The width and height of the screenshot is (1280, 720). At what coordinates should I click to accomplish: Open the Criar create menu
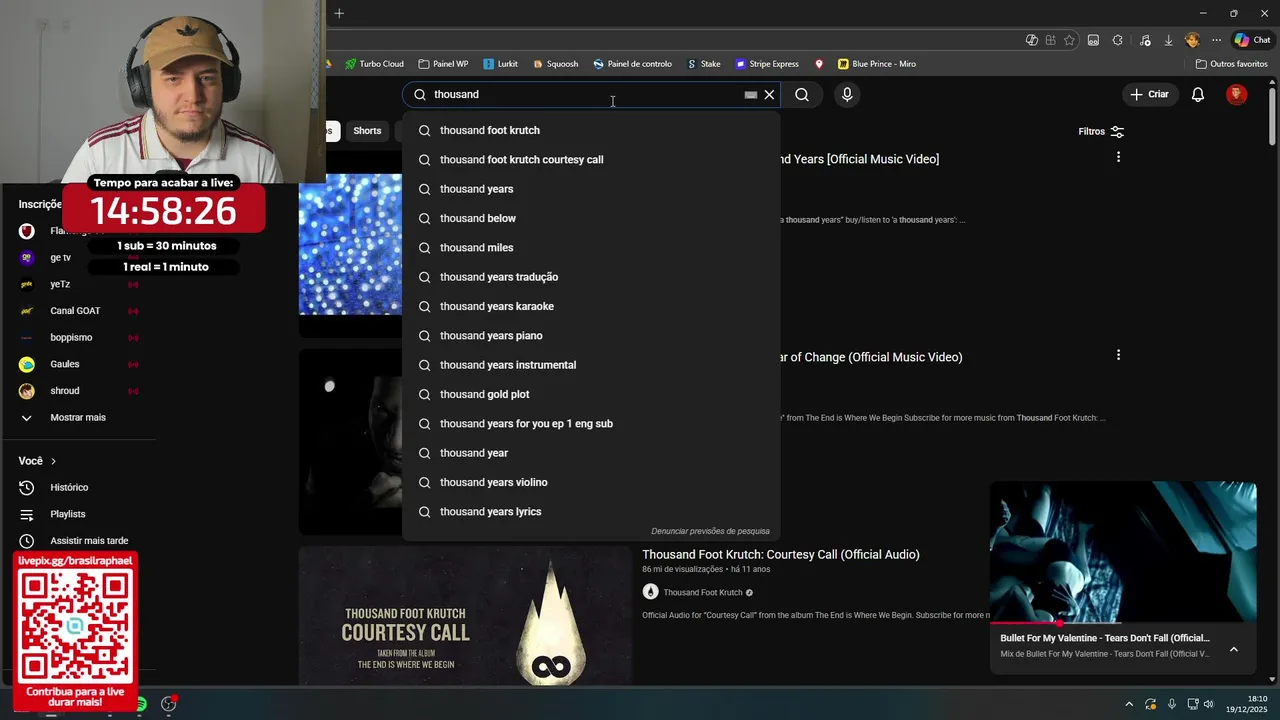tap(1149, 94)
